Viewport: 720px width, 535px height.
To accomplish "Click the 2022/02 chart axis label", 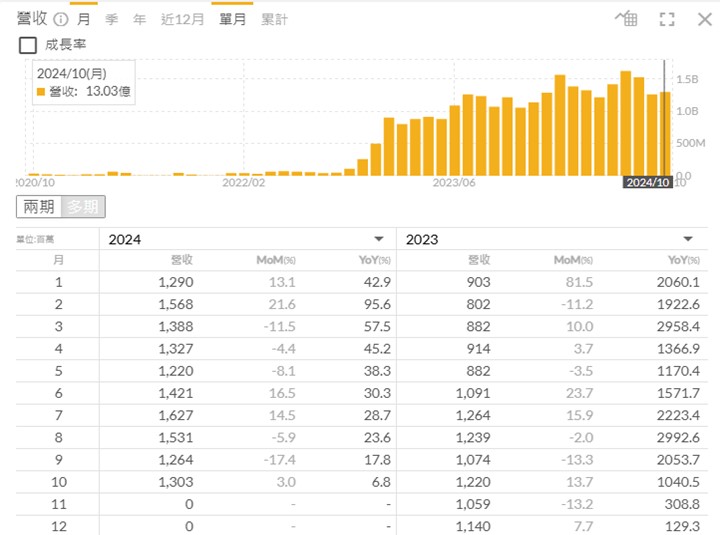I will 243,183.
